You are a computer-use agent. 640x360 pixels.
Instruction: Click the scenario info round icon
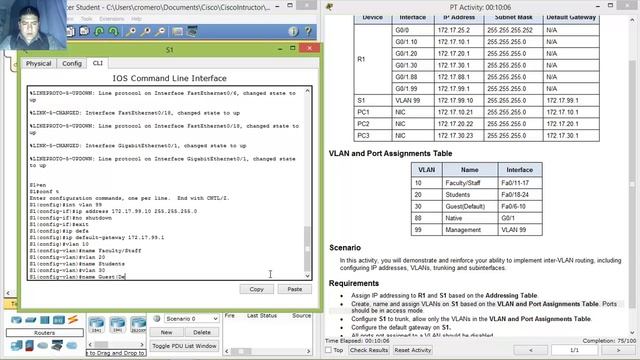[x=157, y=318]
